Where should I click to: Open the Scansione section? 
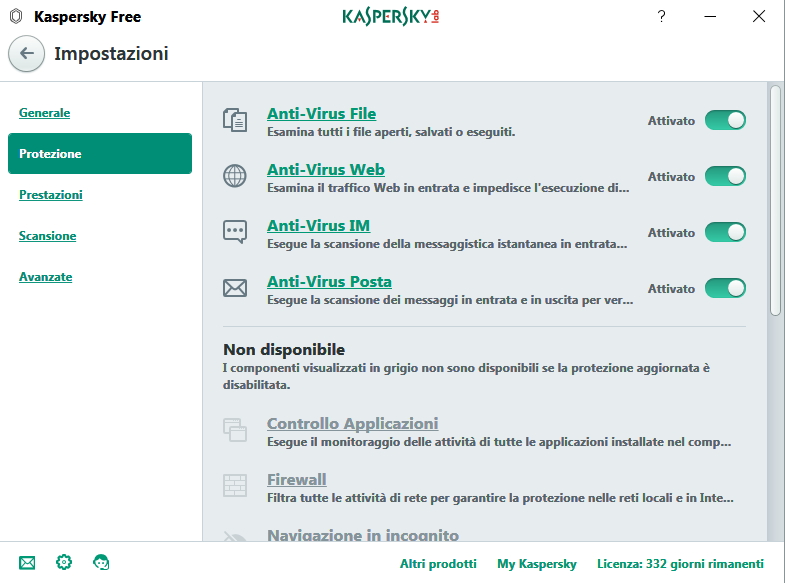[48, 236]
